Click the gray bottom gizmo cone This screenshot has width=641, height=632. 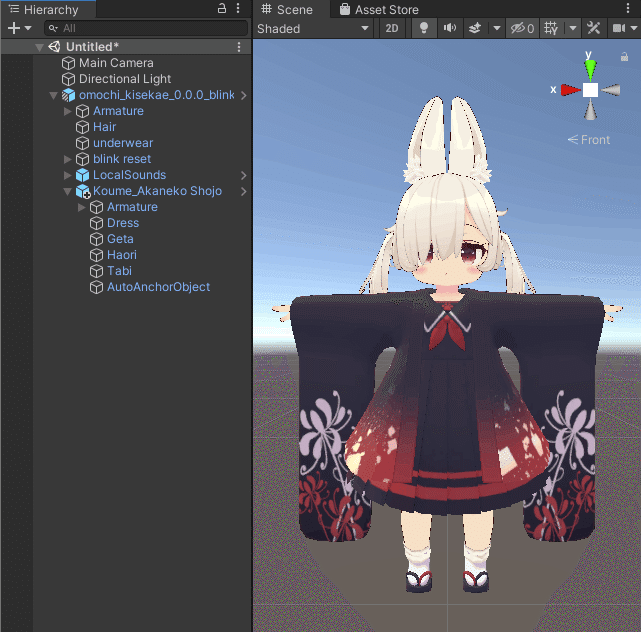[590, 110]
